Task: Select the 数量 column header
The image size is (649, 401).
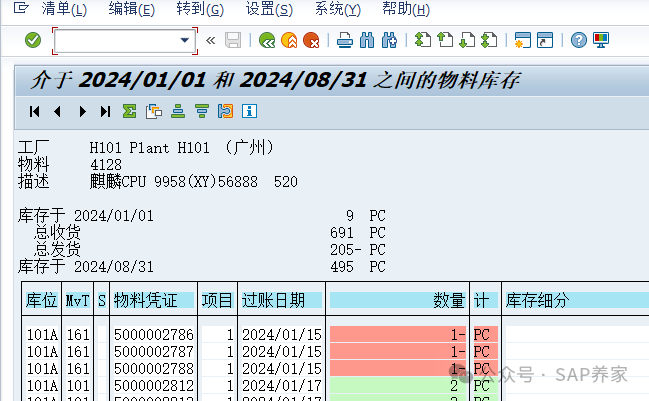Action: pyautogui.click(x=397, y=300)
